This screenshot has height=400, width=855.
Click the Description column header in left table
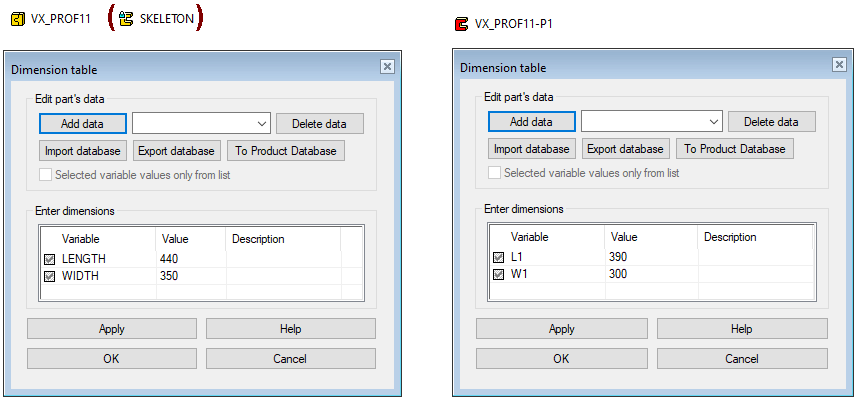coord(258,239)
